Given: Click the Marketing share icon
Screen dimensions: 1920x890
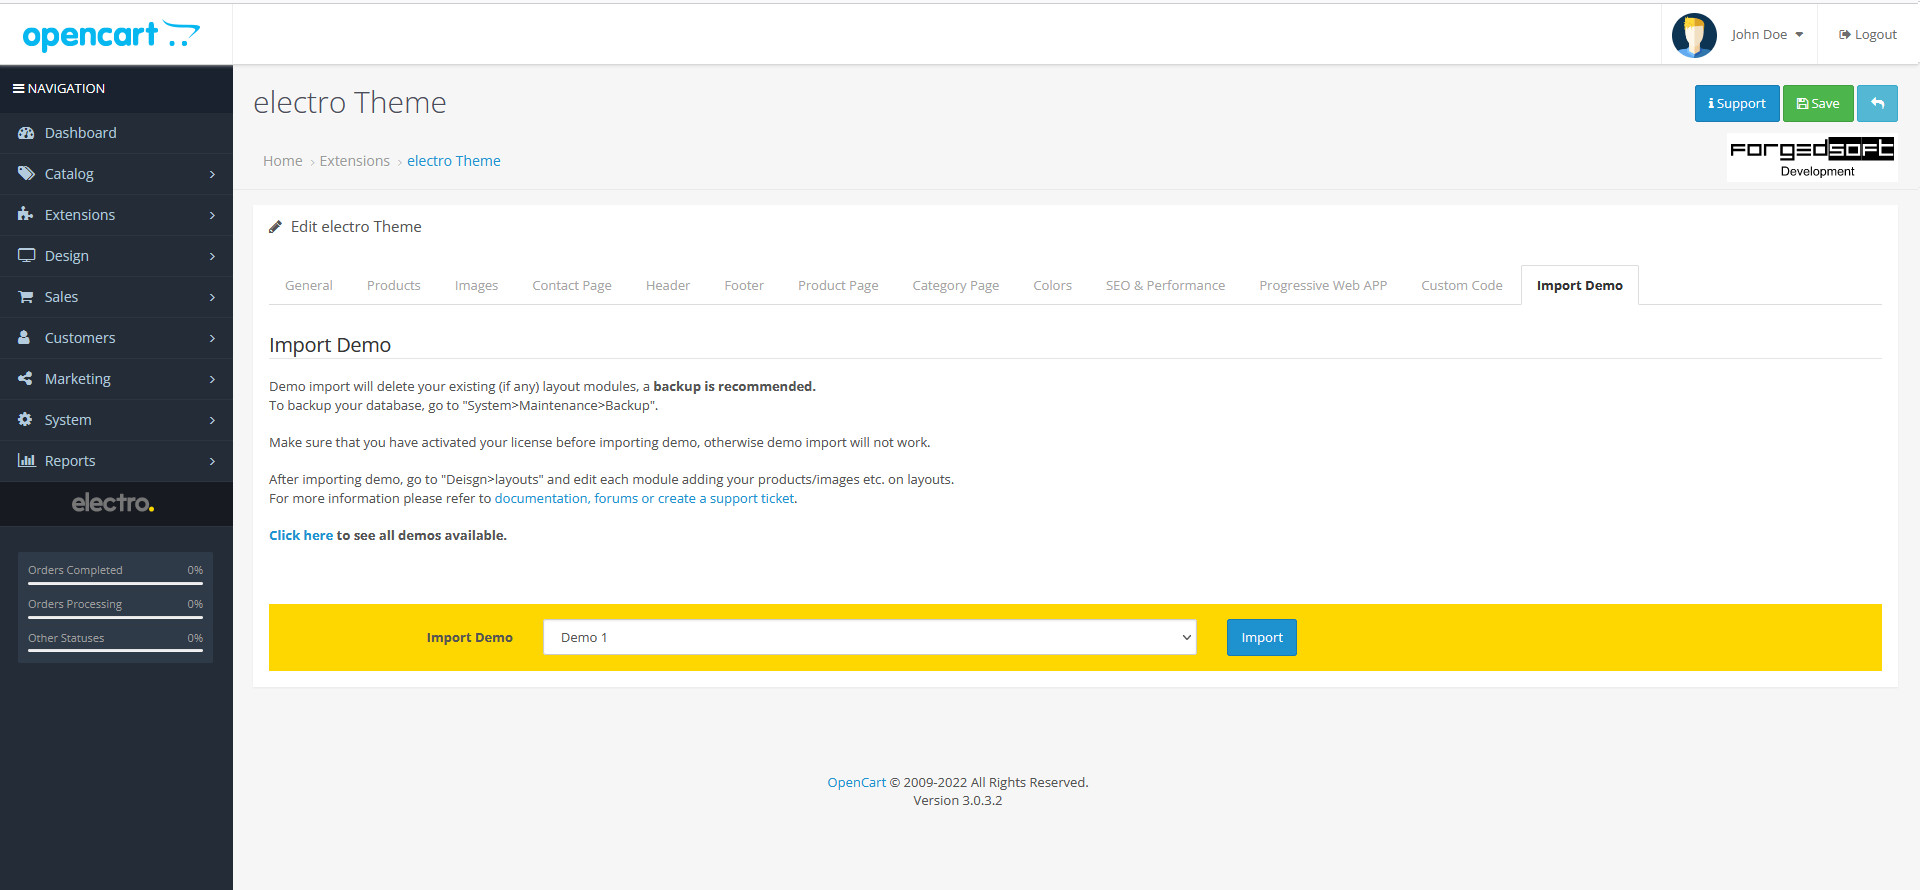Looking at the screenshot, I should (25, 379).
